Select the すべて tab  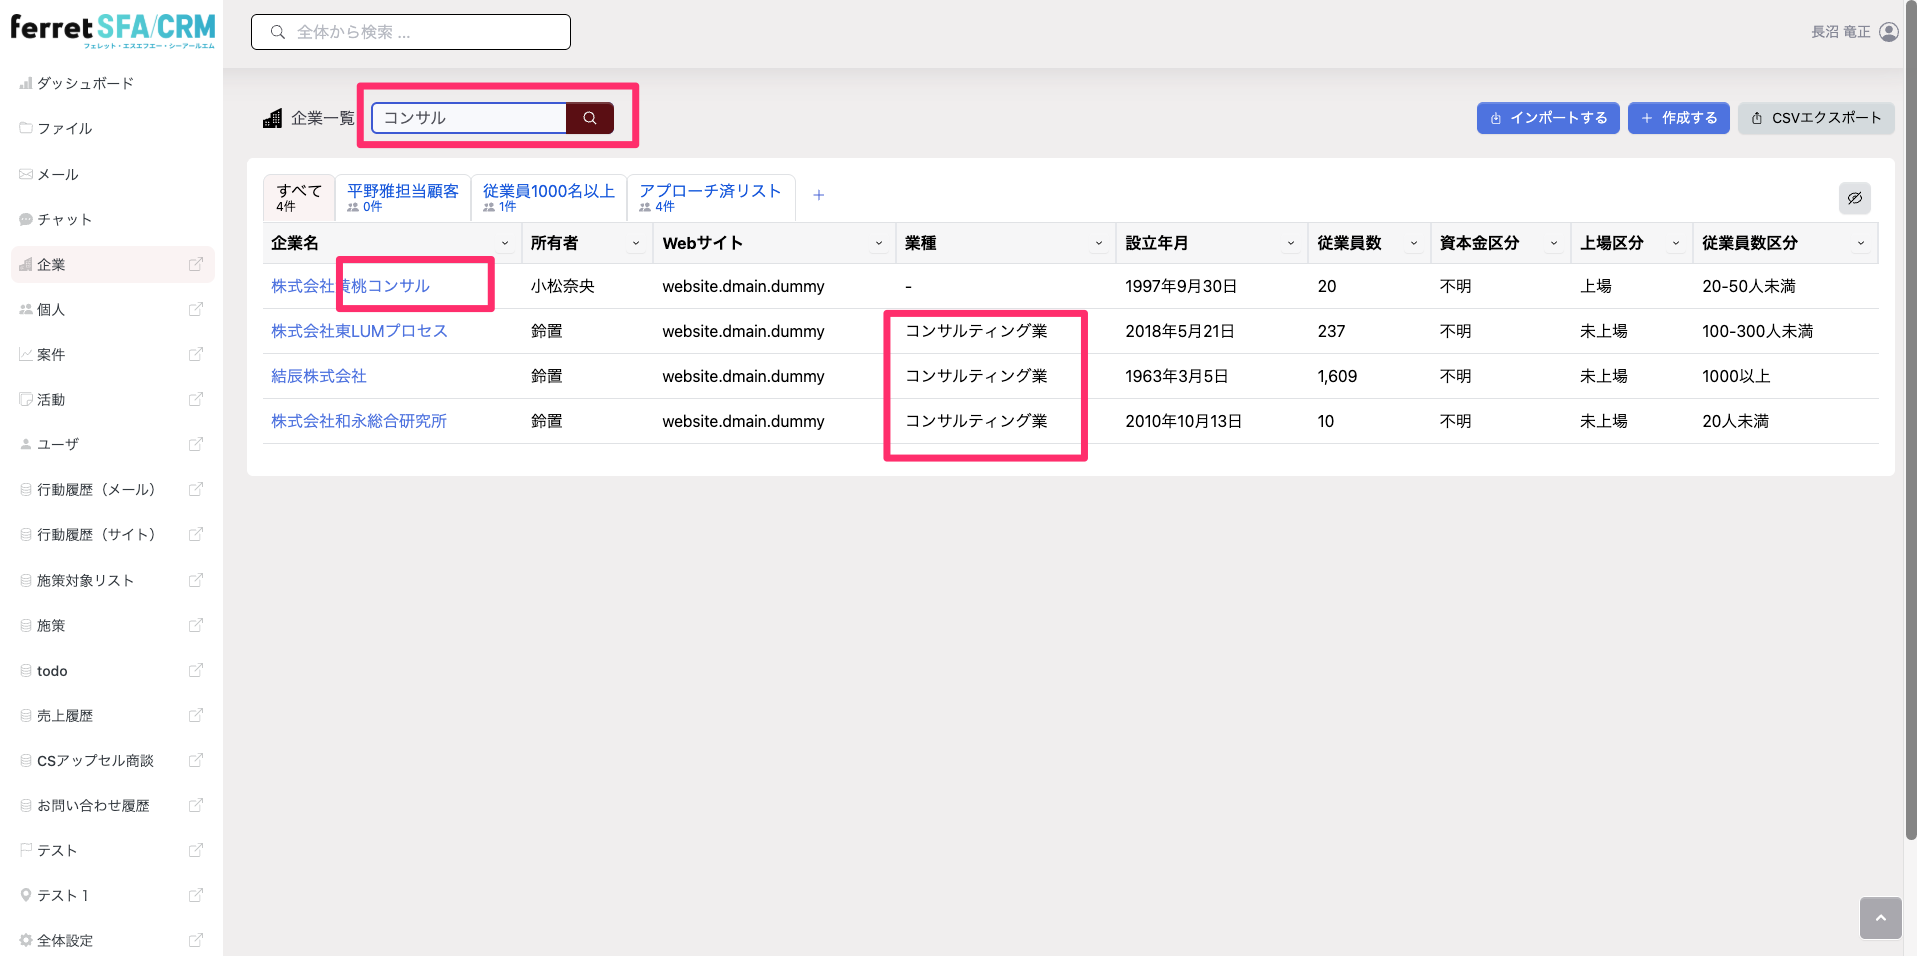tap(299, 197)
